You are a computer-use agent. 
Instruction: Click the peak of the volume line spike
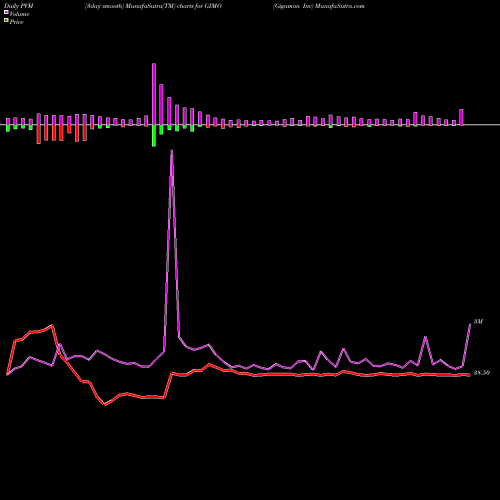(x=172, y=151)
